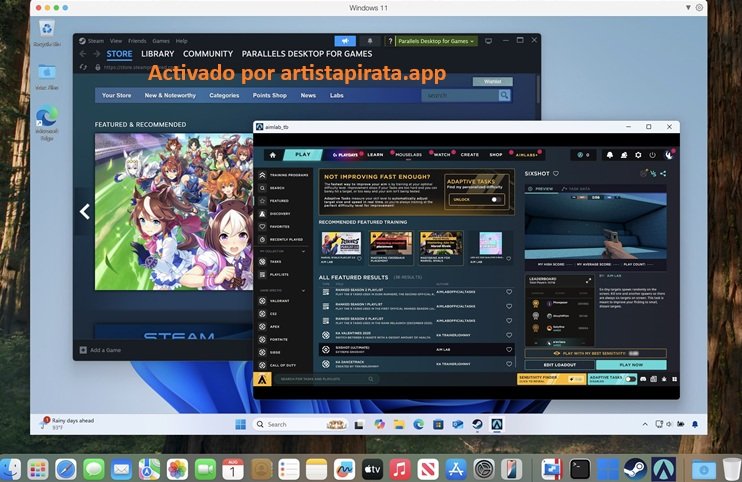The width and height of the screenshot is (742, 482).
Task: Open Aim Lab Create tab
Action: pos(470,155)
